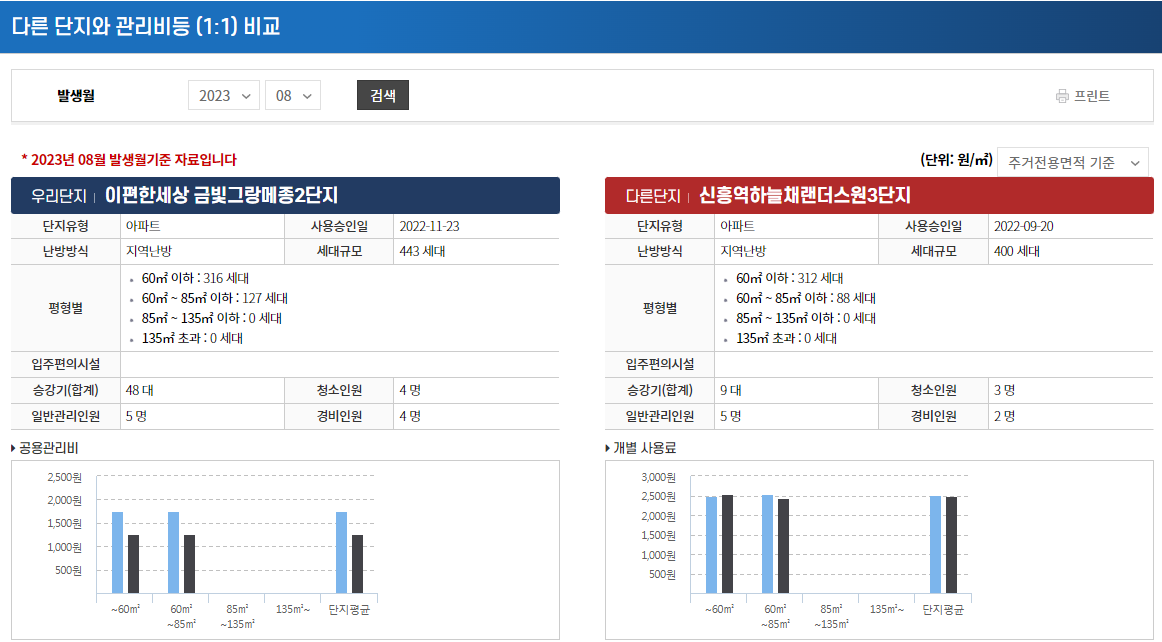
Task: Click the 443 세대 household count
Action: point(422,251)
